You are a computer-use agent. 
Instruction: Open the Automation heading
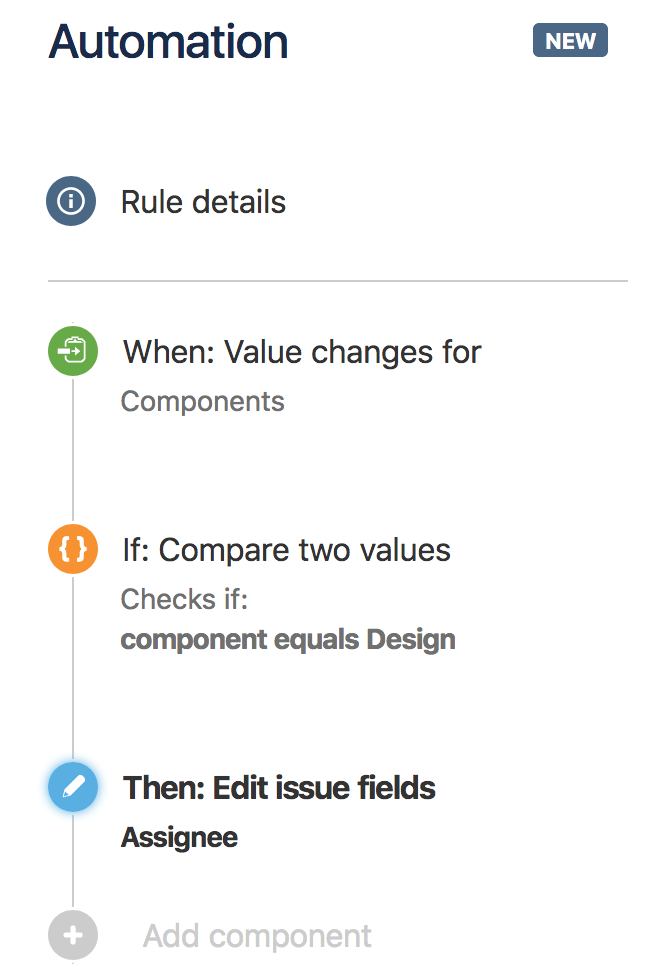point(167,41)
